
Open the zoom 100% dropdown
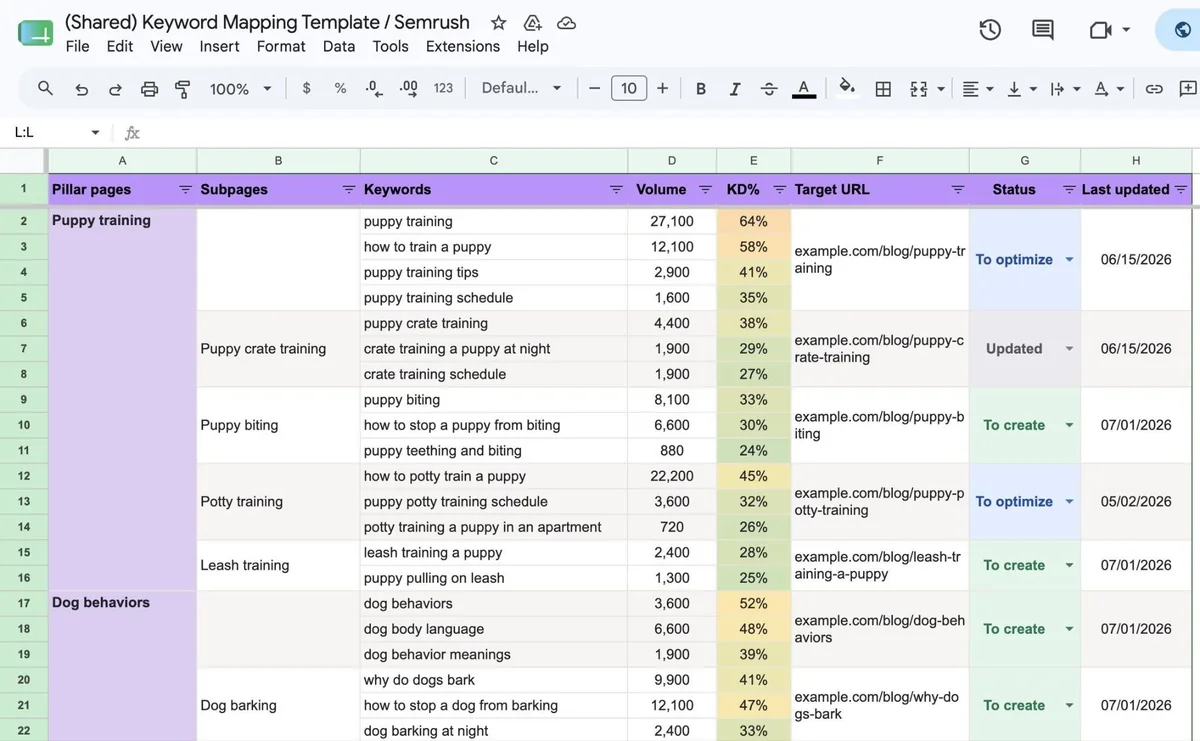[x=240, y=89]
